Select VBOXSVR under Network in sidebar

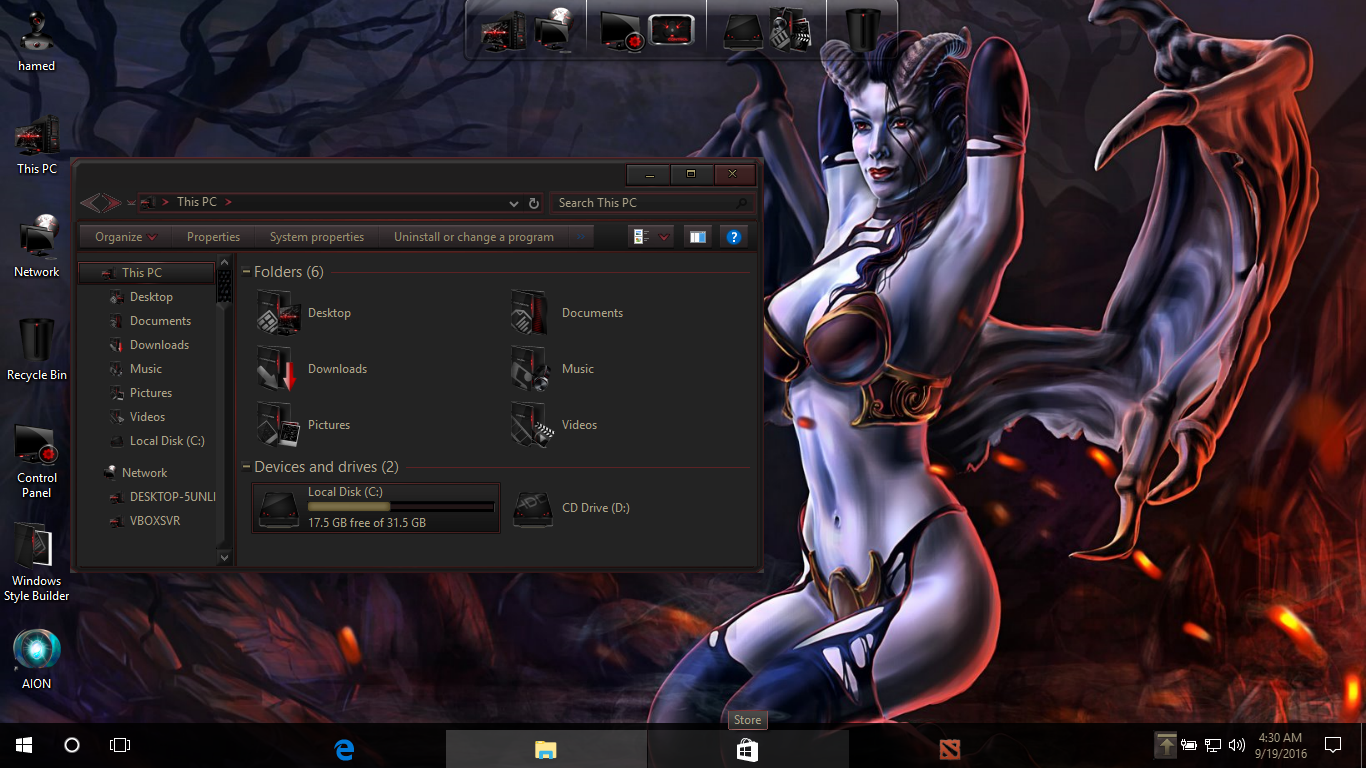click(x=155, y=521)
